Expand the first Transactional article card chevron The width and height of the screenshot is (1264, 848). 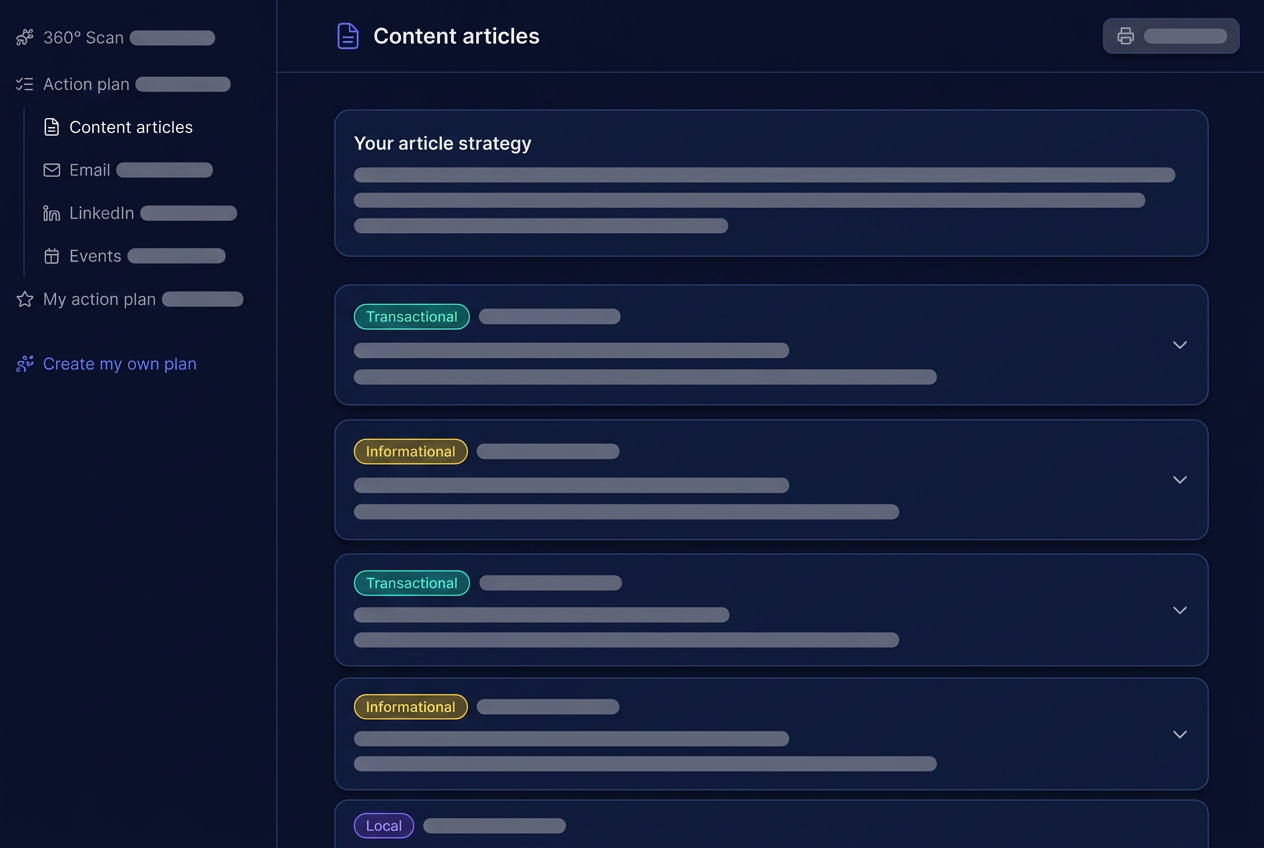coord(1180,345)
